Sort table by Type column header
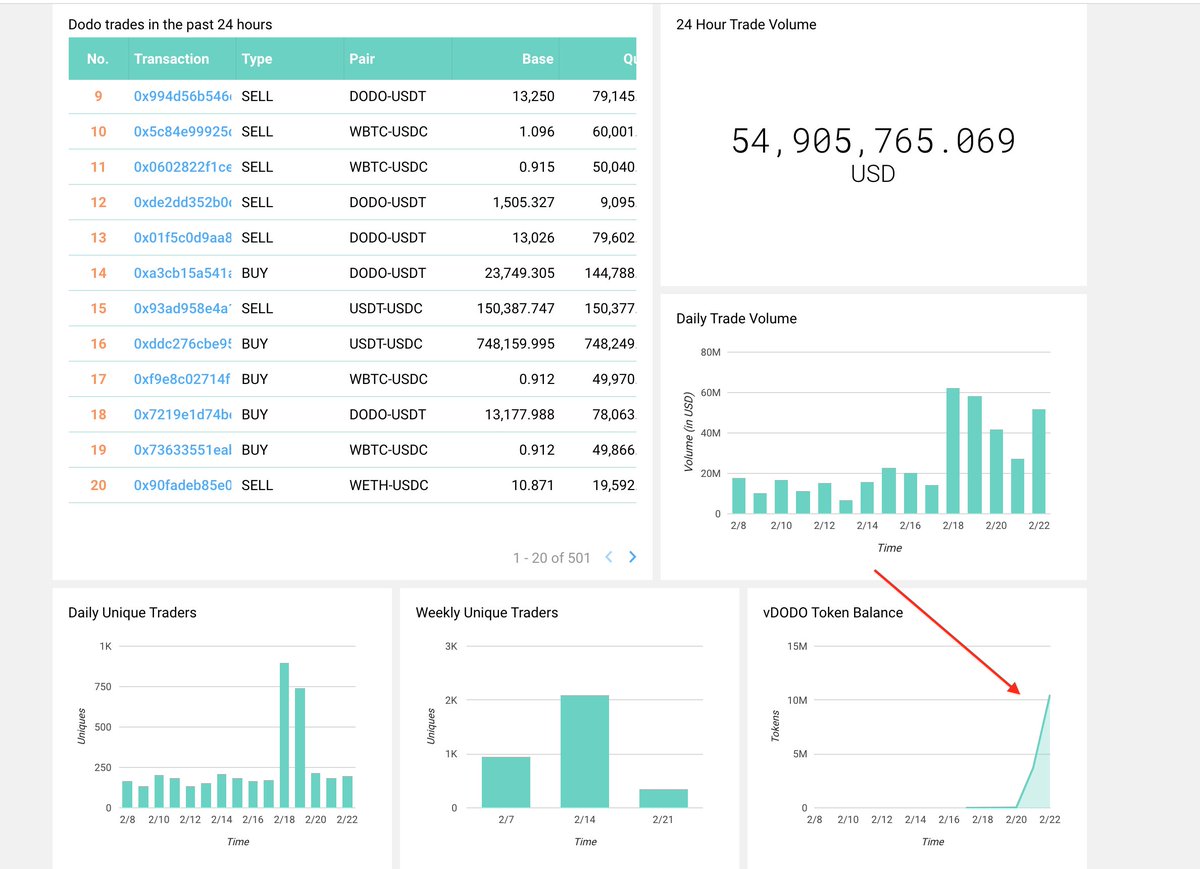The height and width of the screenshot is (869, 1200). tap(288, 59)
